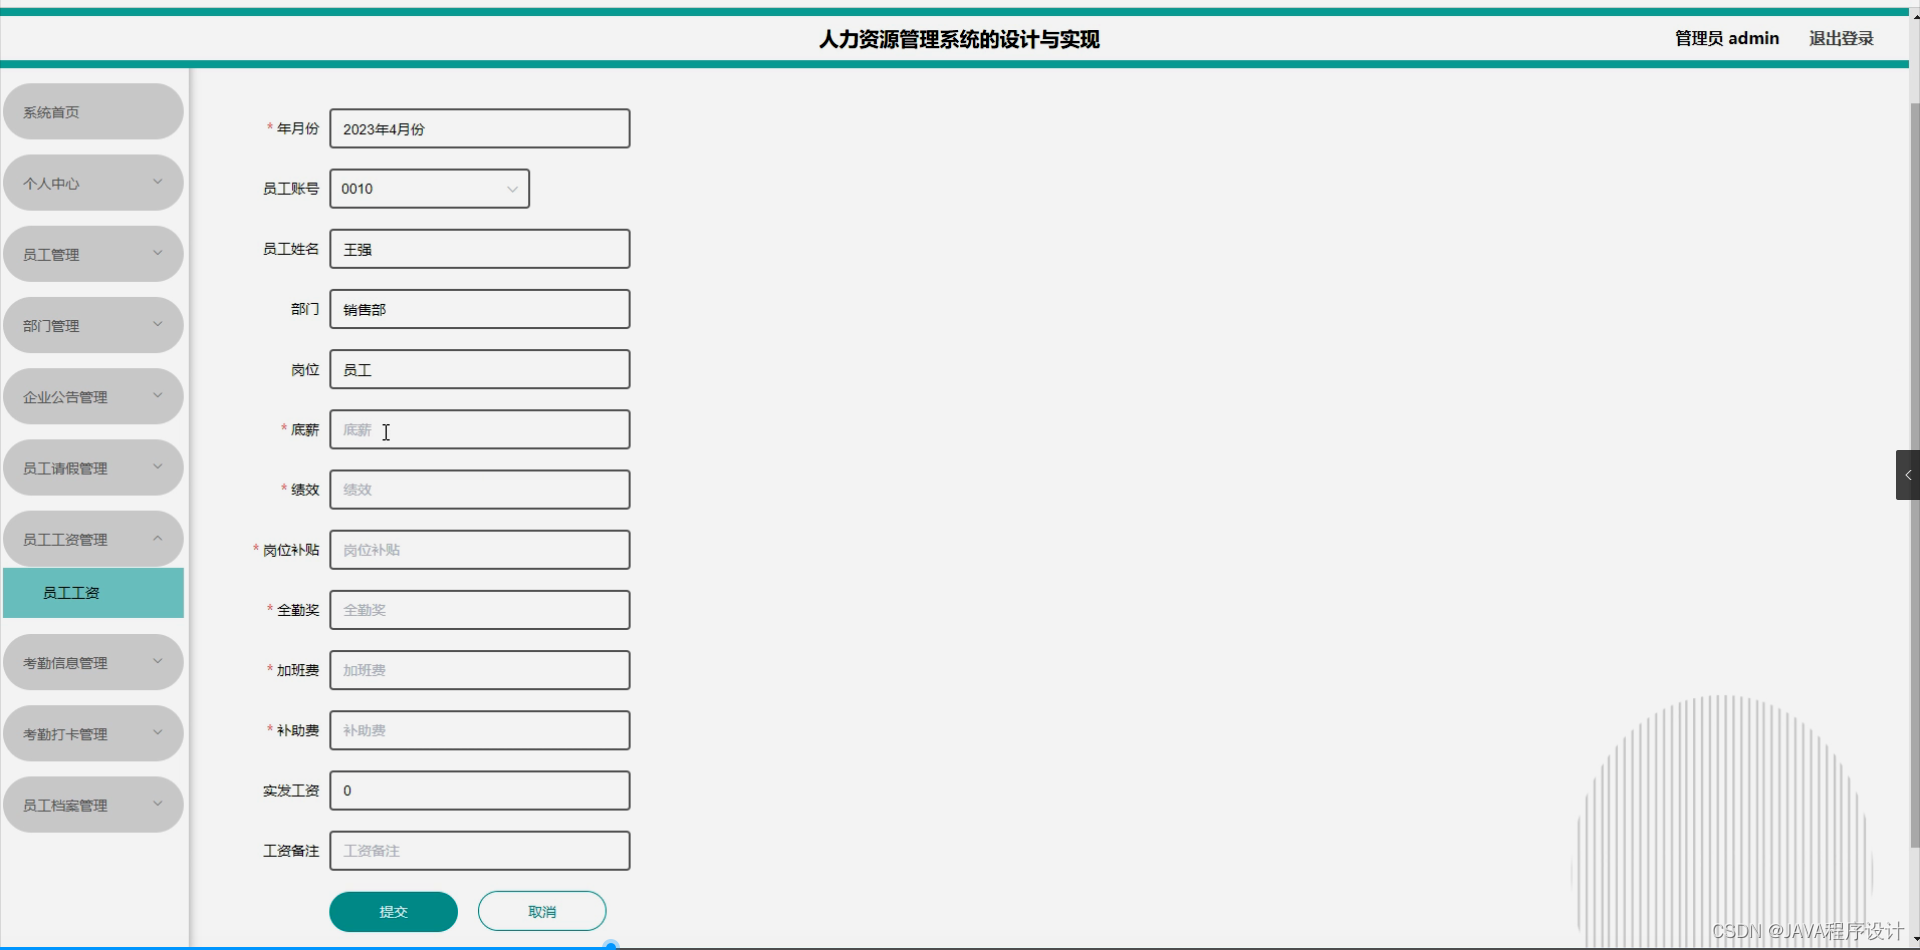Focus the 绩效 input field
Image resolution: width=1920 pixels, height=950 pixels.
pos(480,490)
